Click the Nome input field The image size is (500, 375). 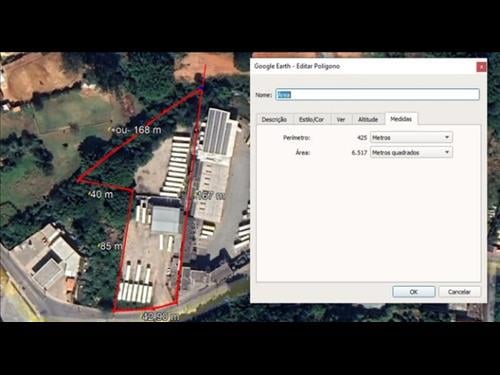(377, 95)
